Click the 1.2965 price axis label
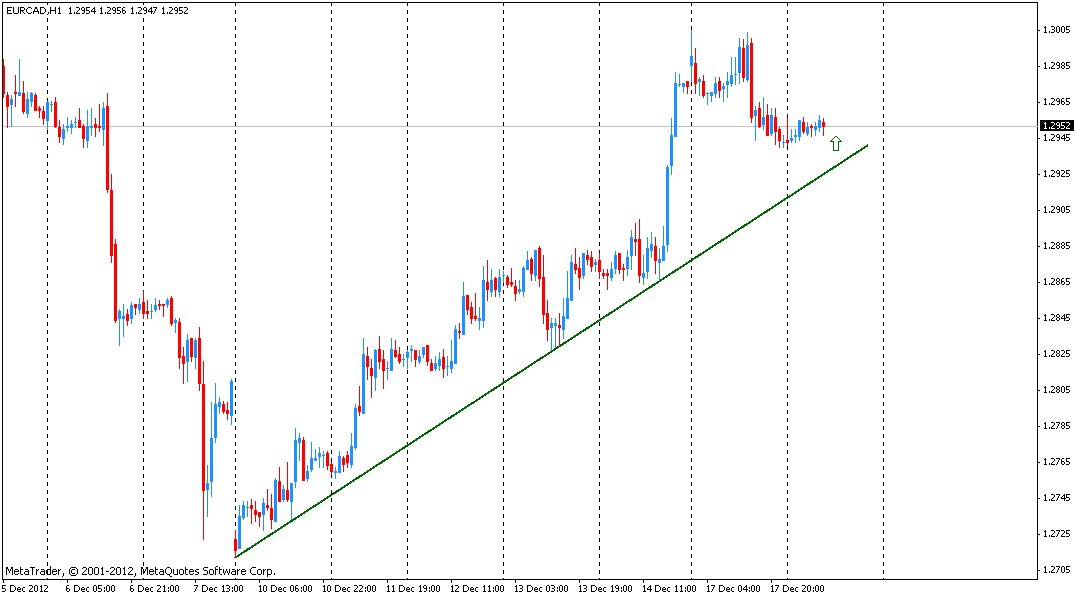1075x596 pixels. pyautogui.click(x=1056, y=102)
